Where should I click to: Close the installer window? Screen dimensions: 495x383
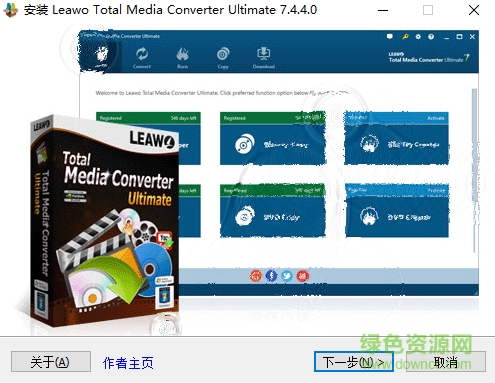click(474, 10)
